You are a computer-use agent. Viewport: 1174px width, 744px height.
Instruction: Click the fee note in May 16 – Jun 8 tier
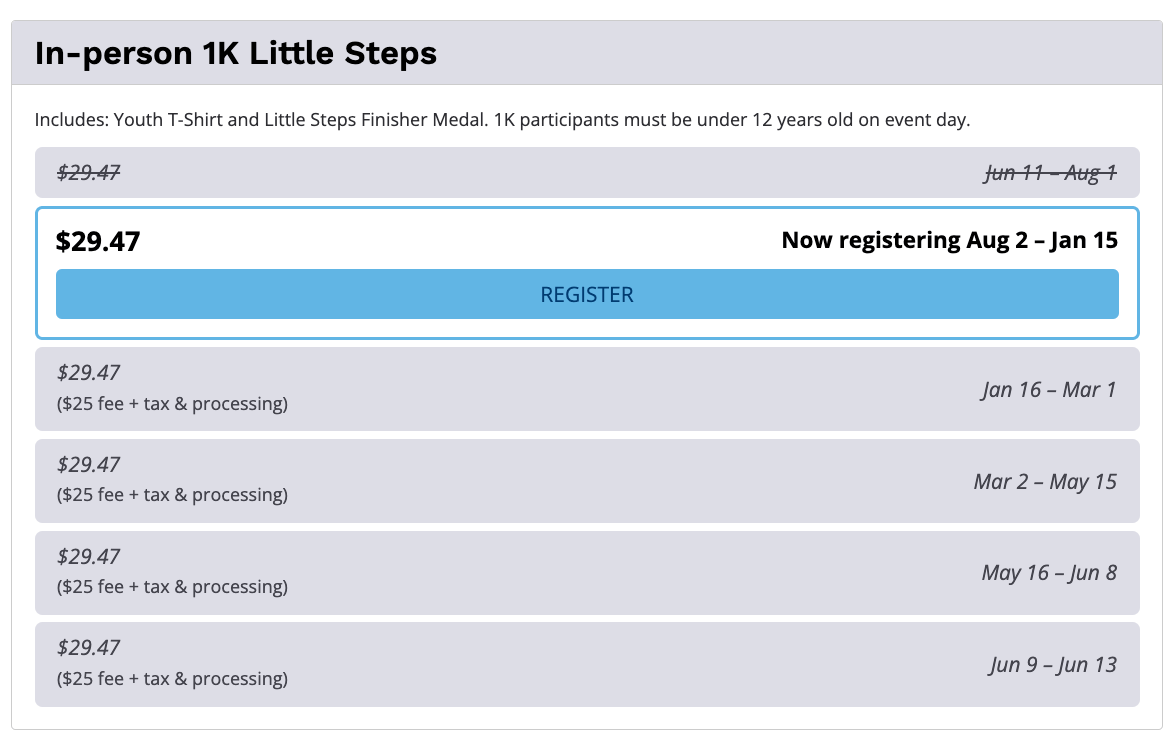coord(172,588)
